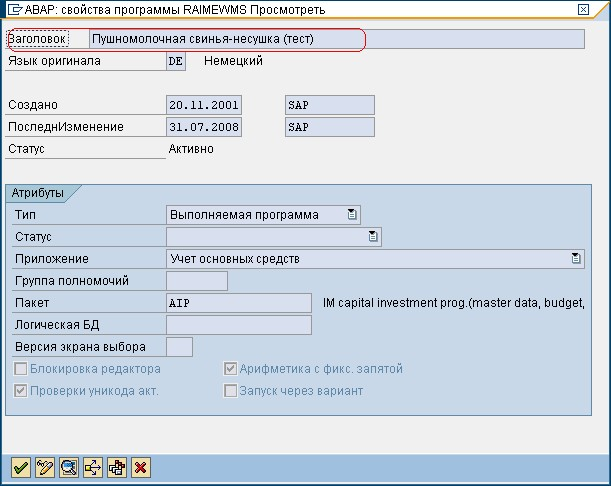Toggle the Запуск через вариант checkbox
This screenshot has height=486, width=611.
coord(230,391)
